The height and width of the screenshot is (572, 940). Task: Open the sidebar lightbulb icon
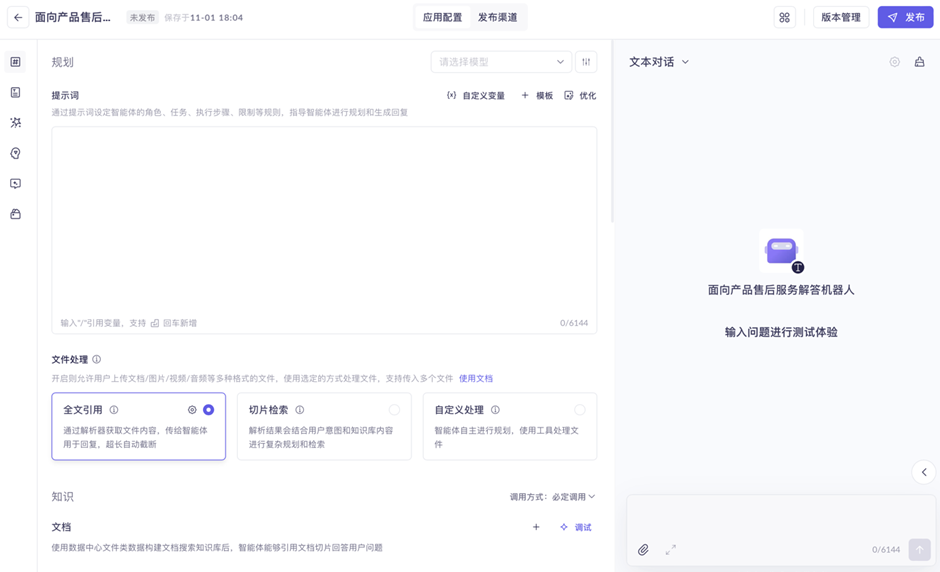click(16, 153)
